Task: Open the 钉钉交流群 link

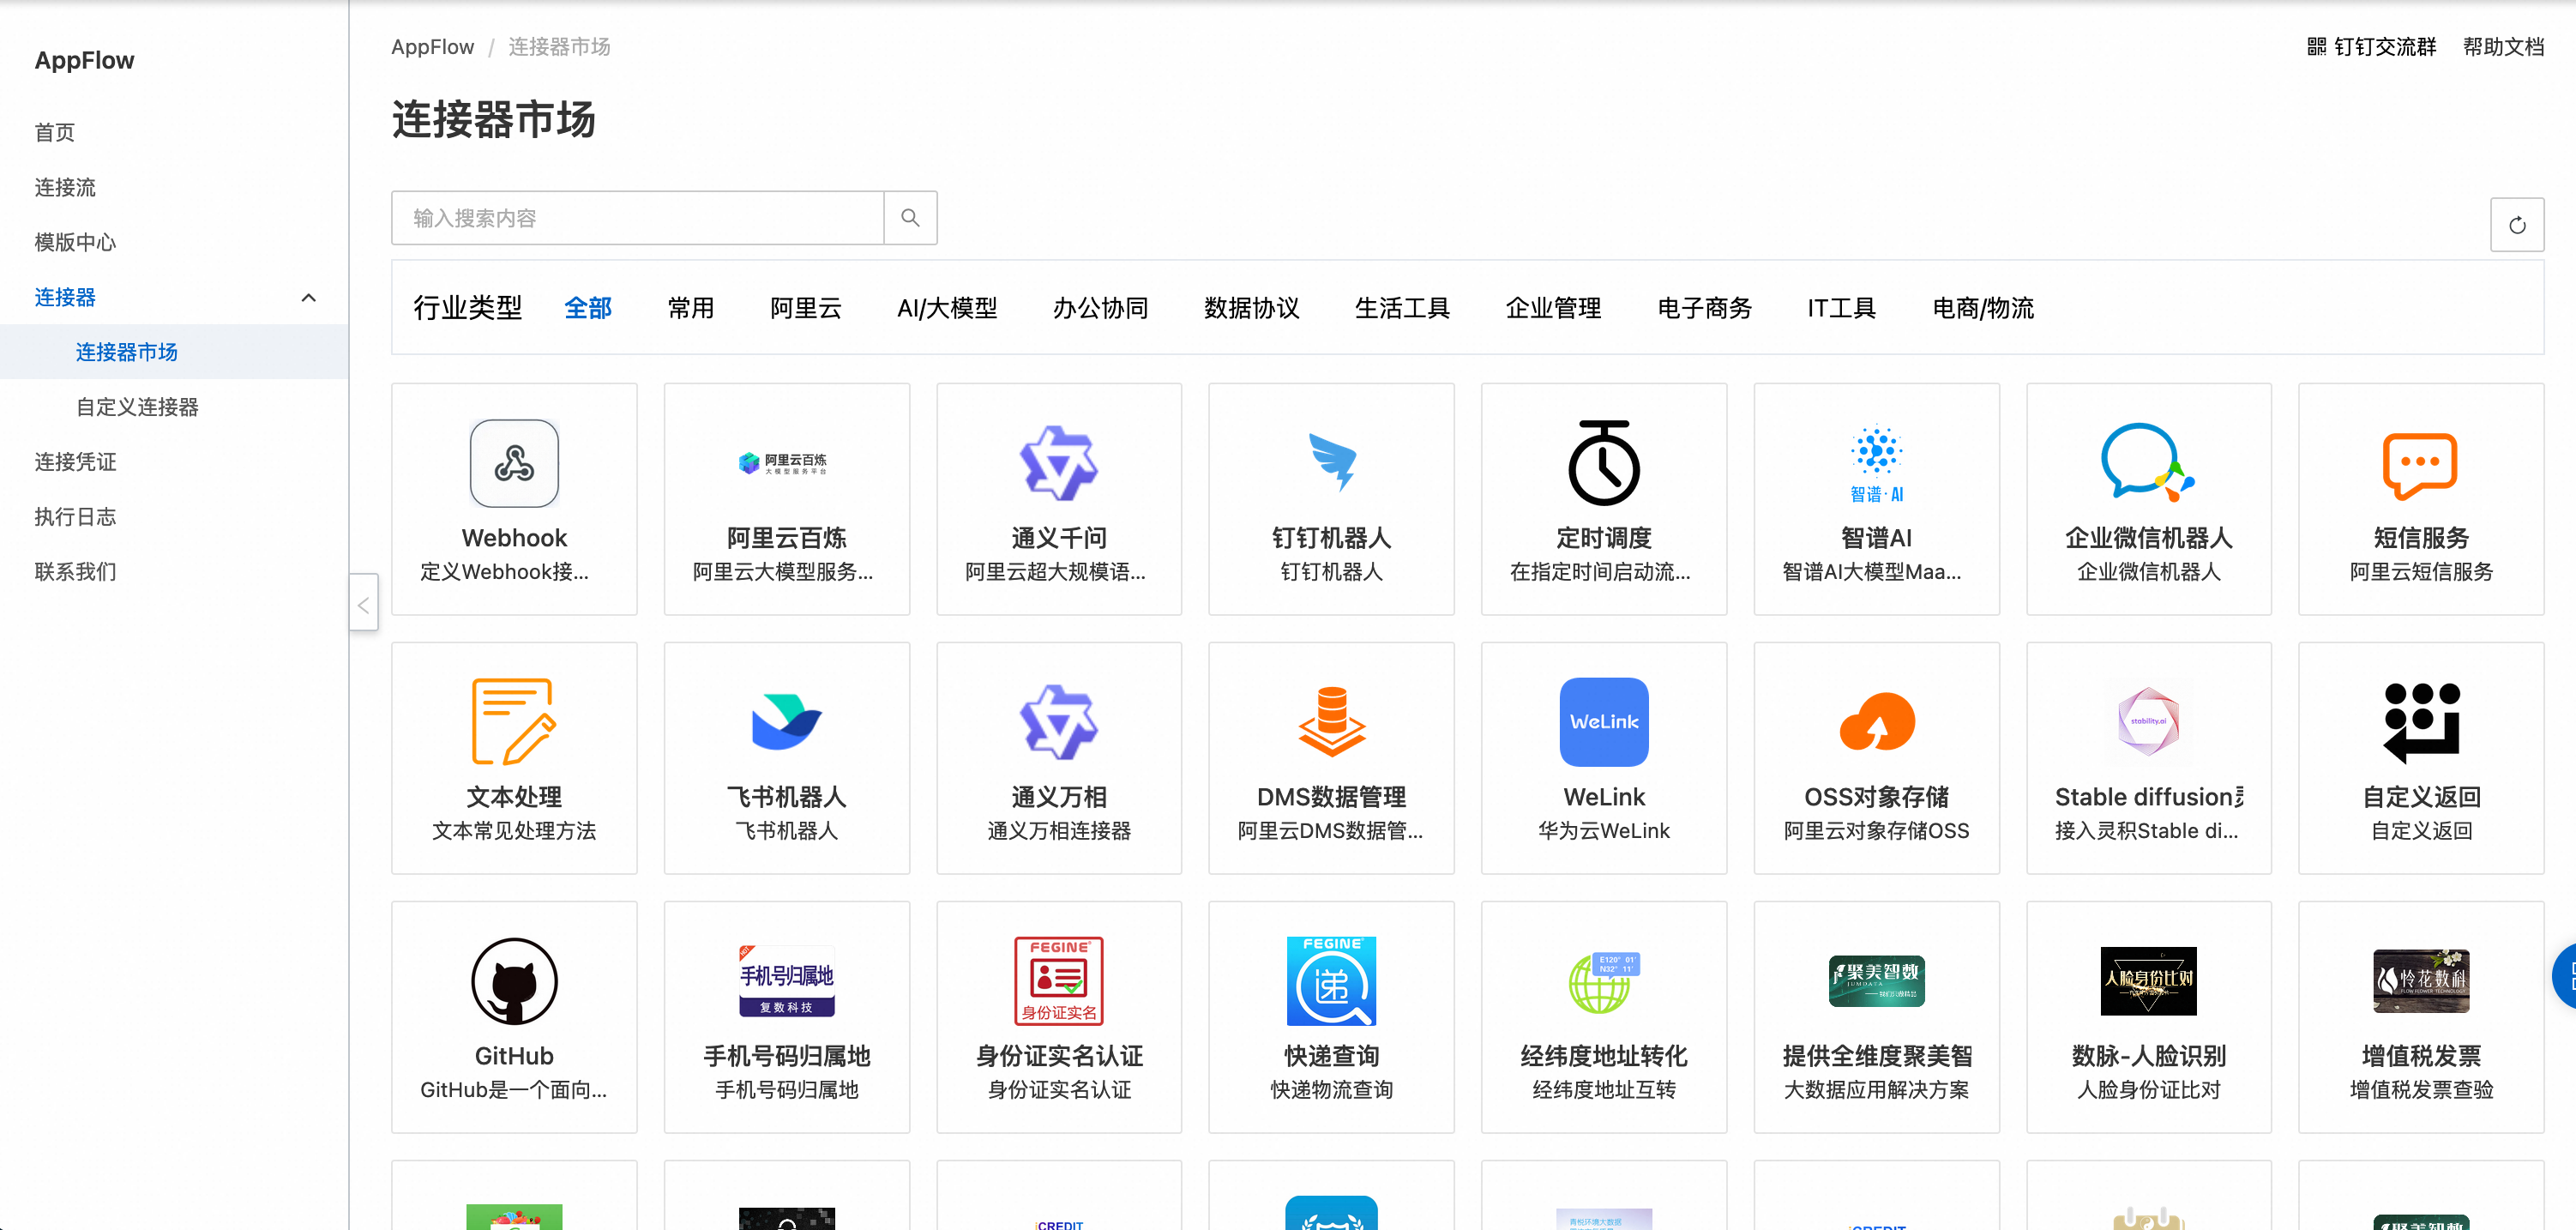Action: [x=2372, y=47]
